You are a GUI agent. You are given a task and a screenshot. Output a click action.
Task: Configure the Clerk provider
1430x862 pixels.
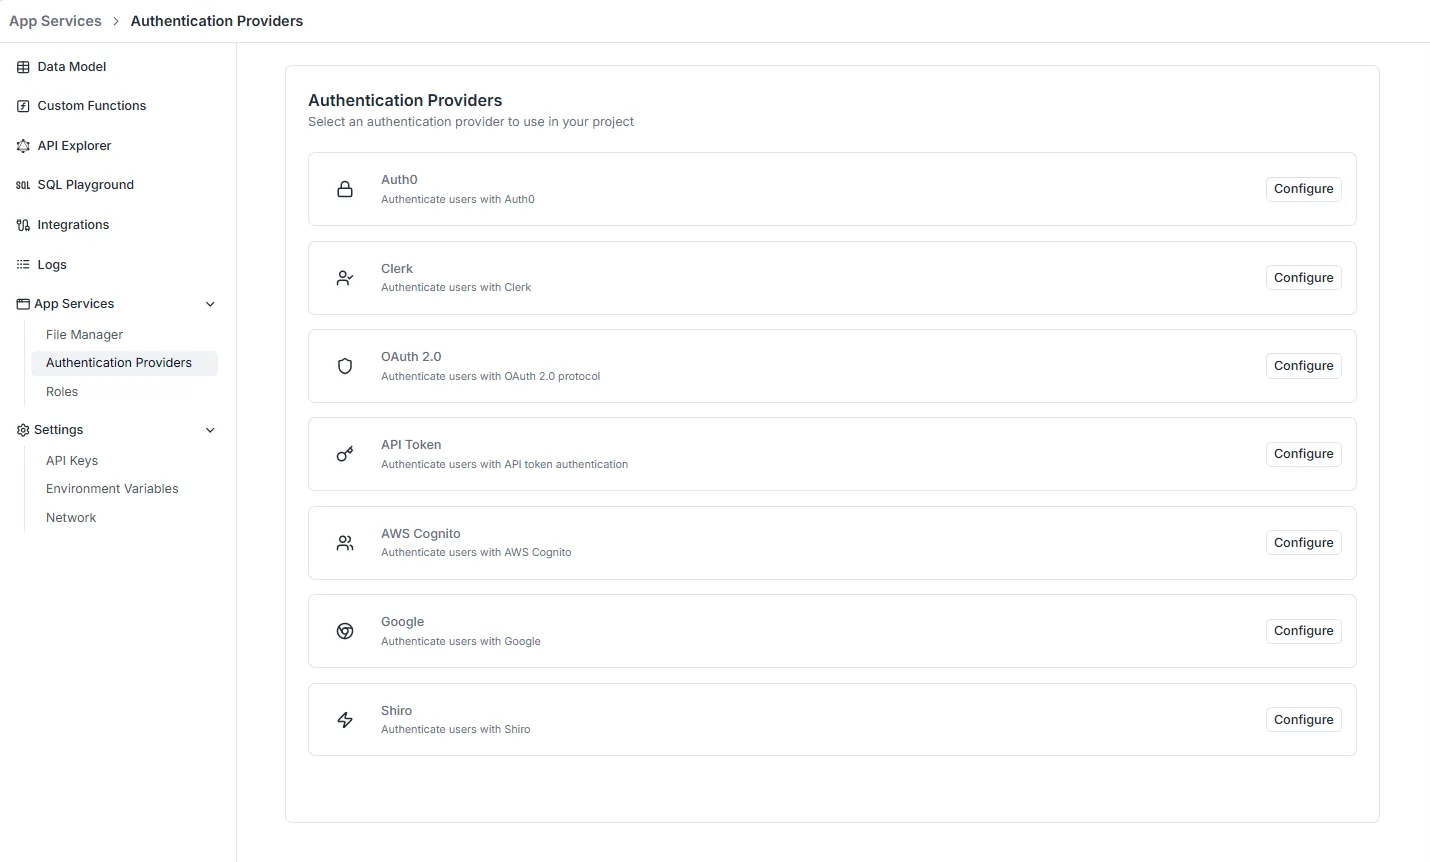(1303, 278)
